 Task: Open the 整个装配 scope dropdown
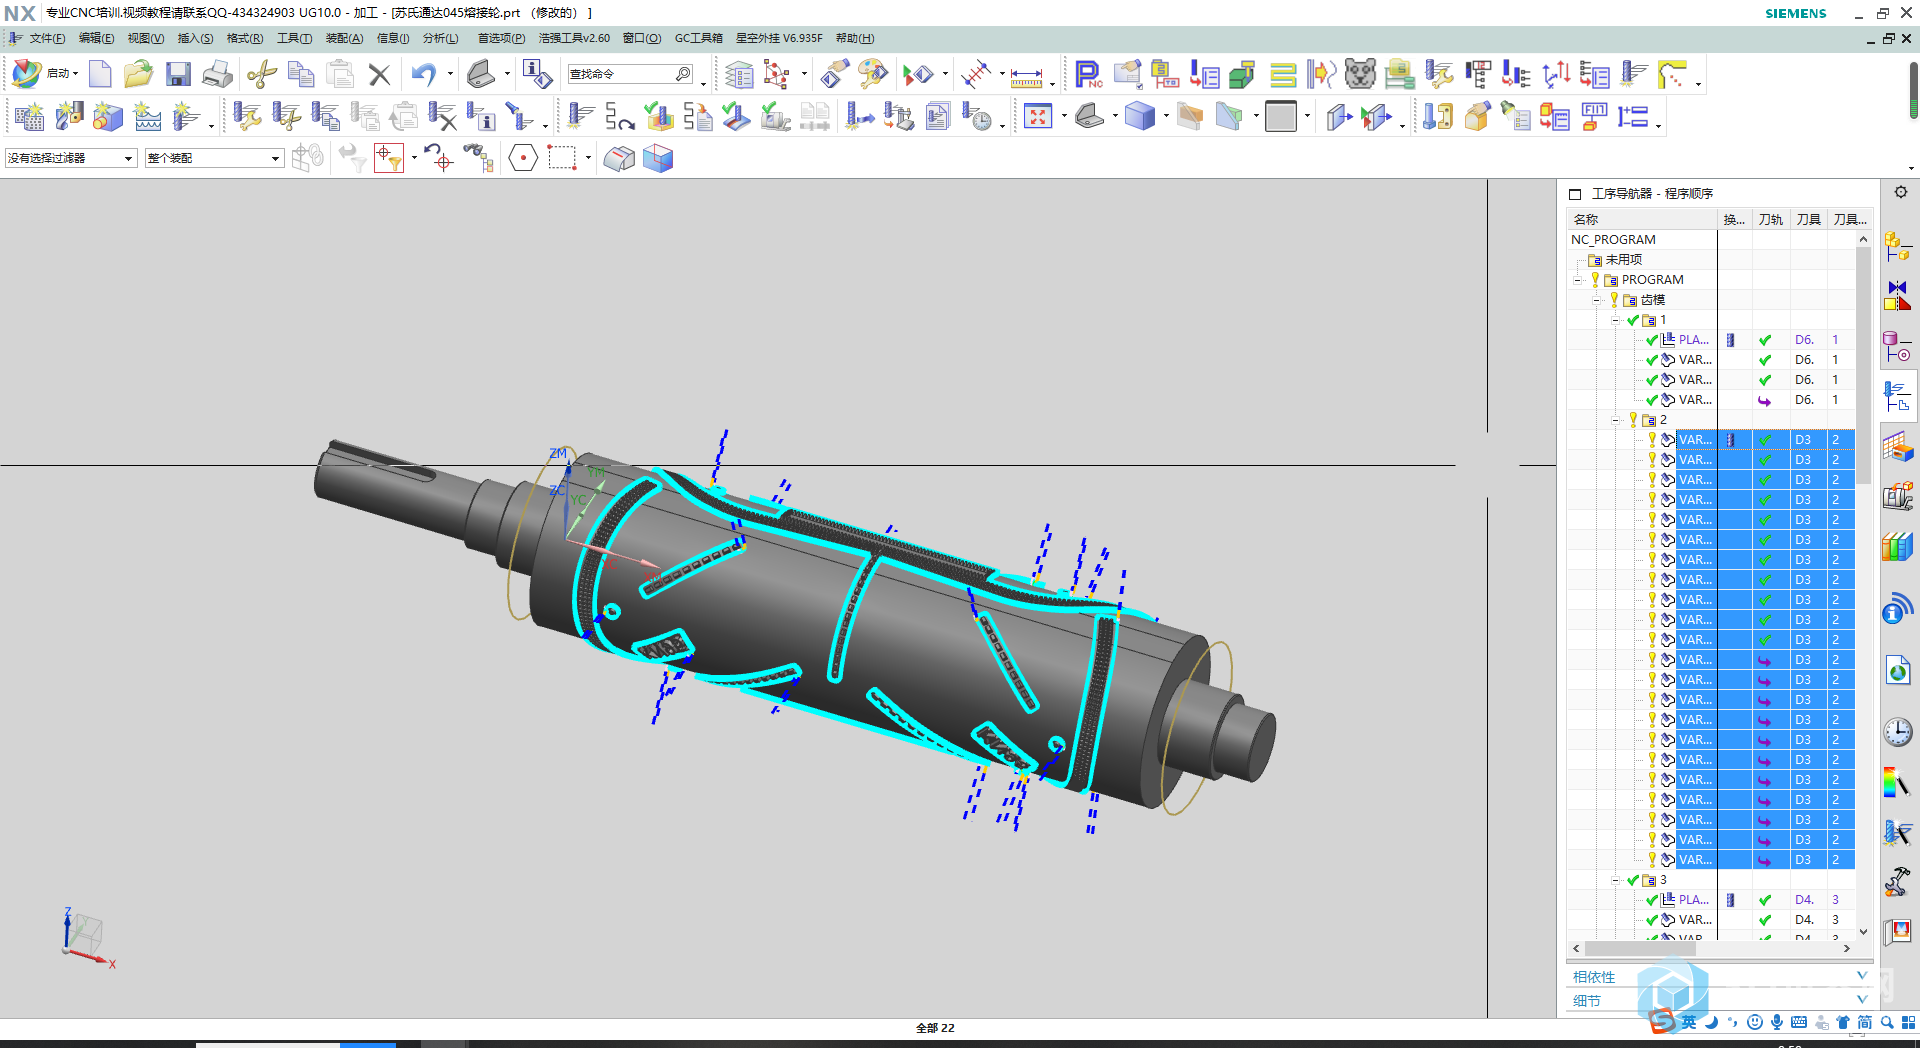coord(214,158)
